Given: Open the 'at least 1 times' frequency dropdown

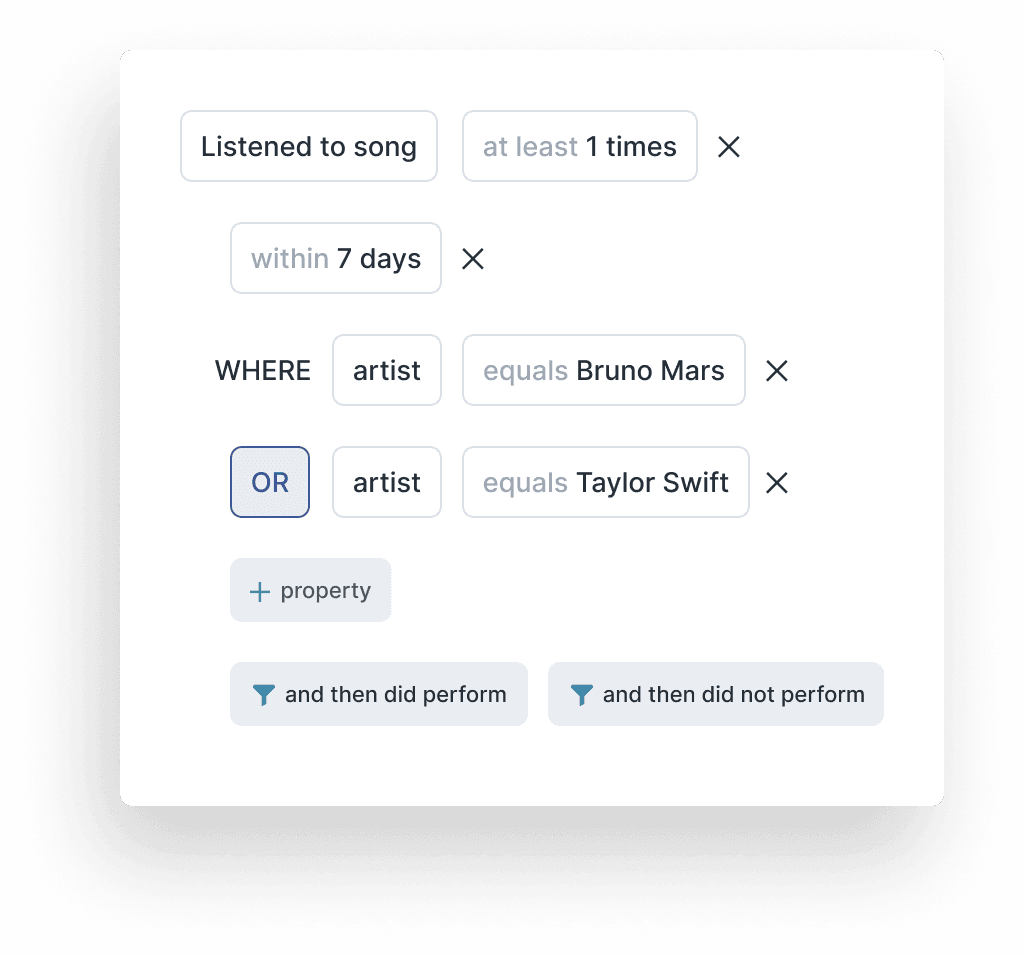Looking at the screenshot, I should click(579, 147).
